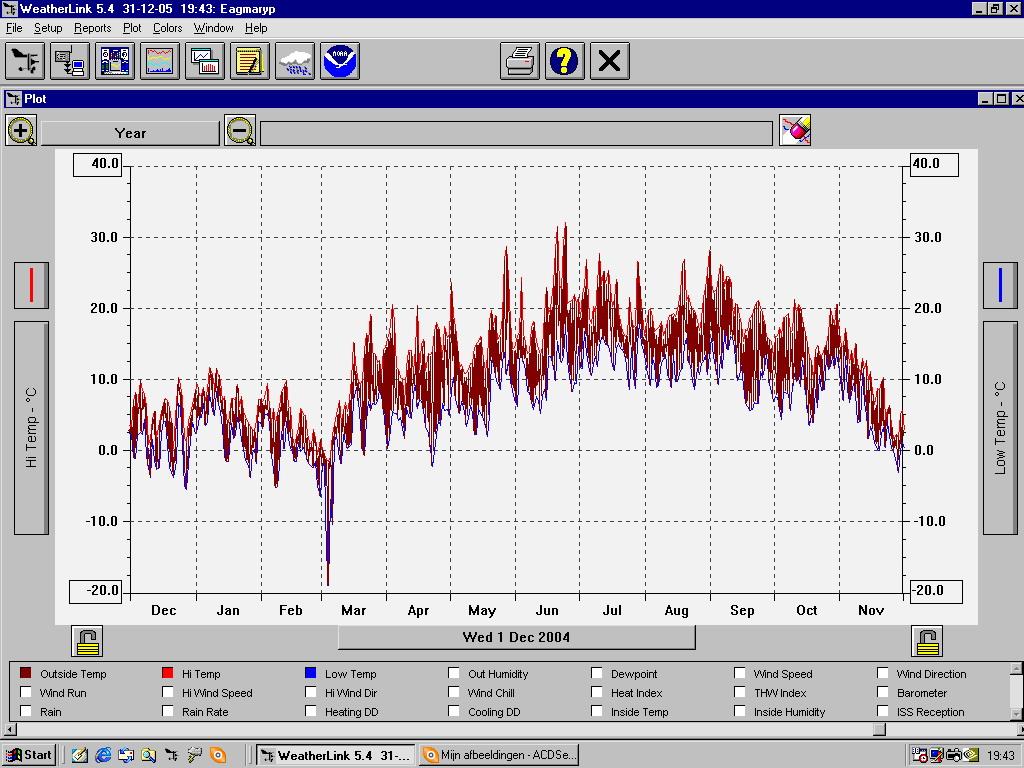This screenshot has width=1024, height=768.
Task: Enable the Hi Wind Speed checkbox
Action: coord(168,692)
